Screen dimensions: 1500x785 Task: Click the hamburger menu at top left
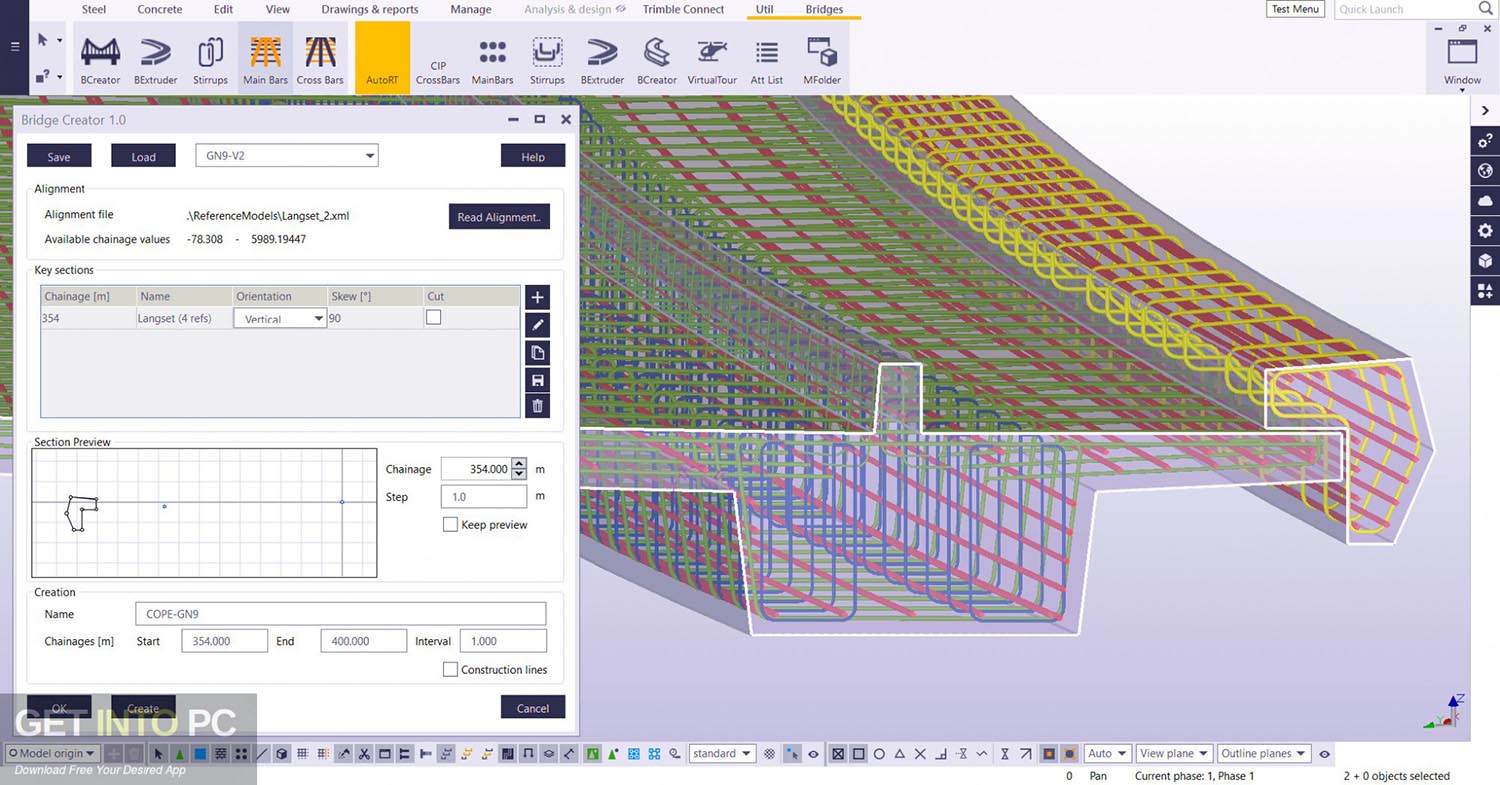tap(14, 46)
